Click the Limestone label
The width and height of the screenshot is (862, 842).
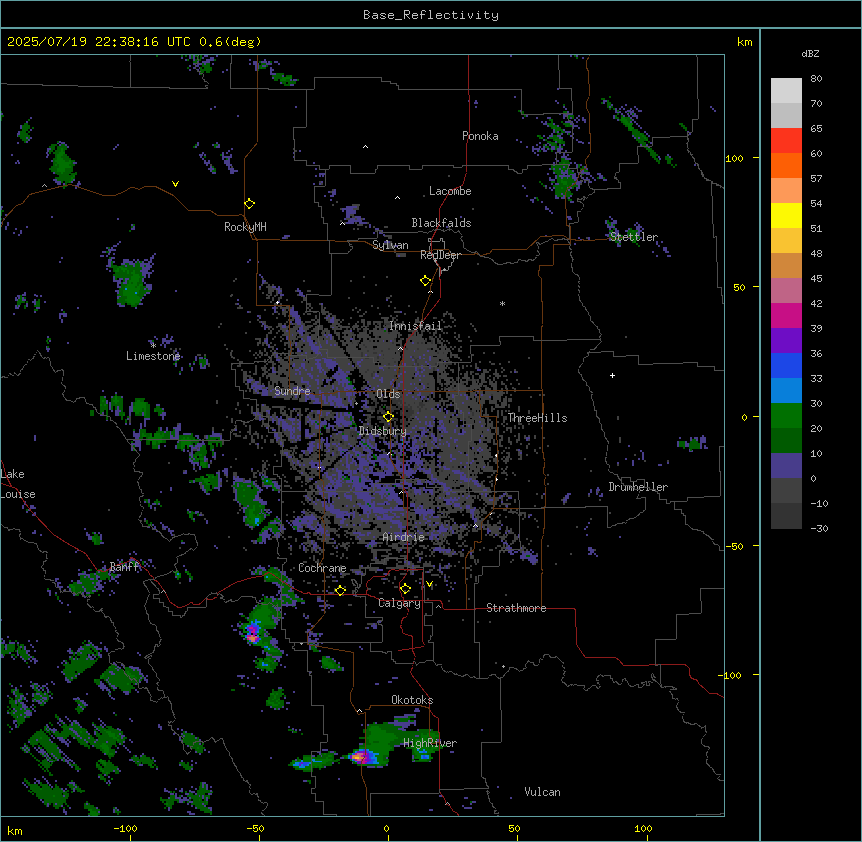coord(153,356)
